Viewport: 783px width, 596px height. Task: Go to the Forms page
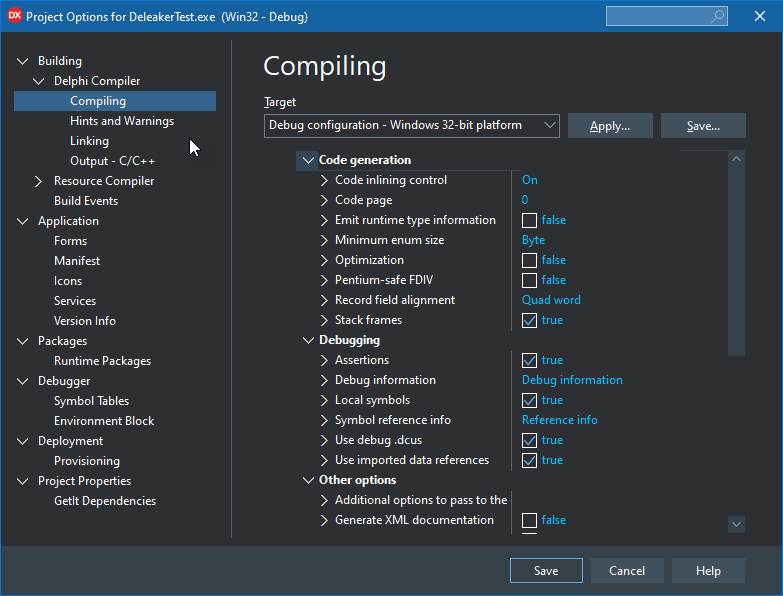point(70,241)
